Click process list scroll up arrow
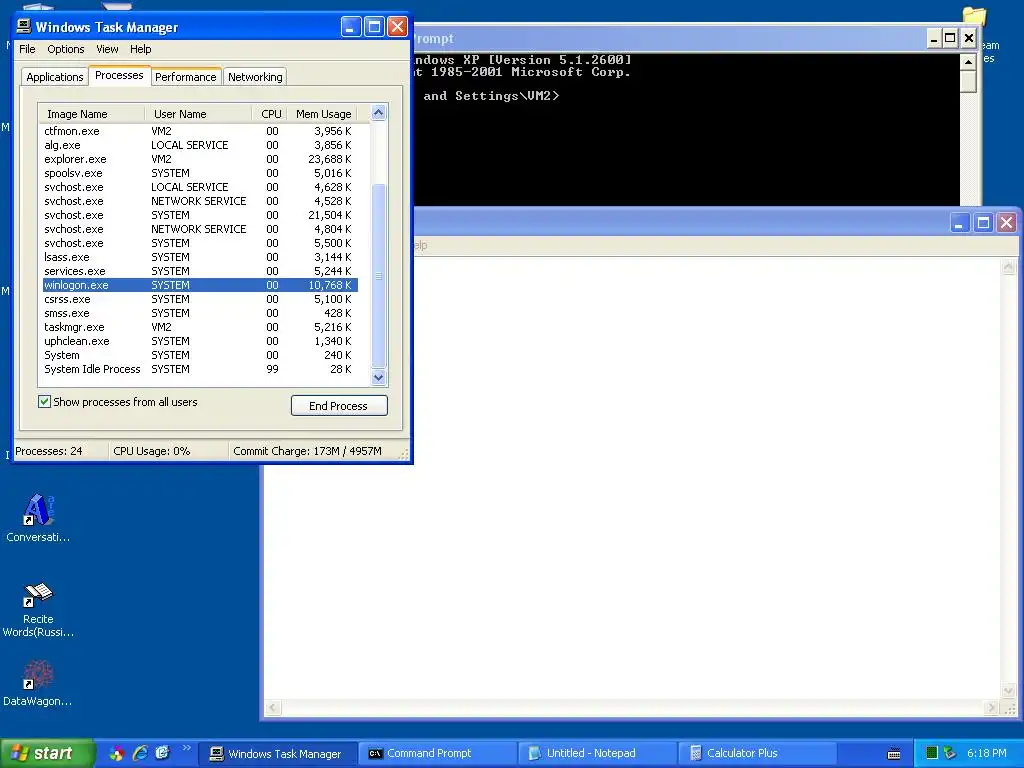1024x768 pixels. [379, 113]
